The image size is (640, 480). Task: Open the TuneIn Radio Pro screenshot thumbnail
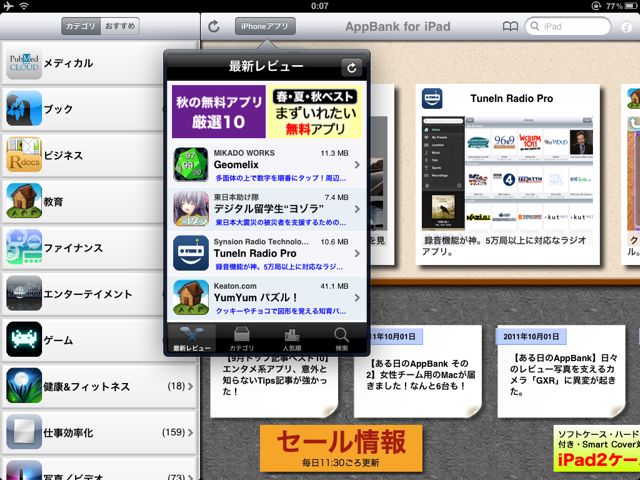[507, 173]
